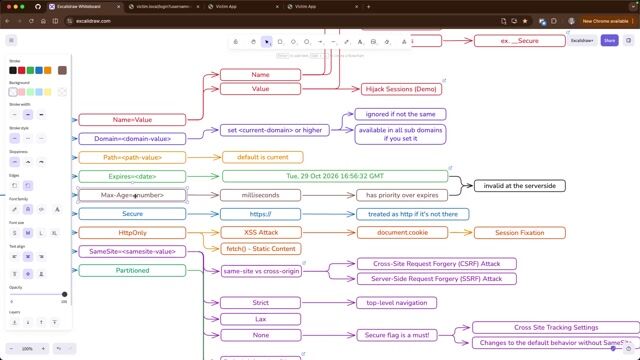Reset zoom at 100% label

point(27,349)
